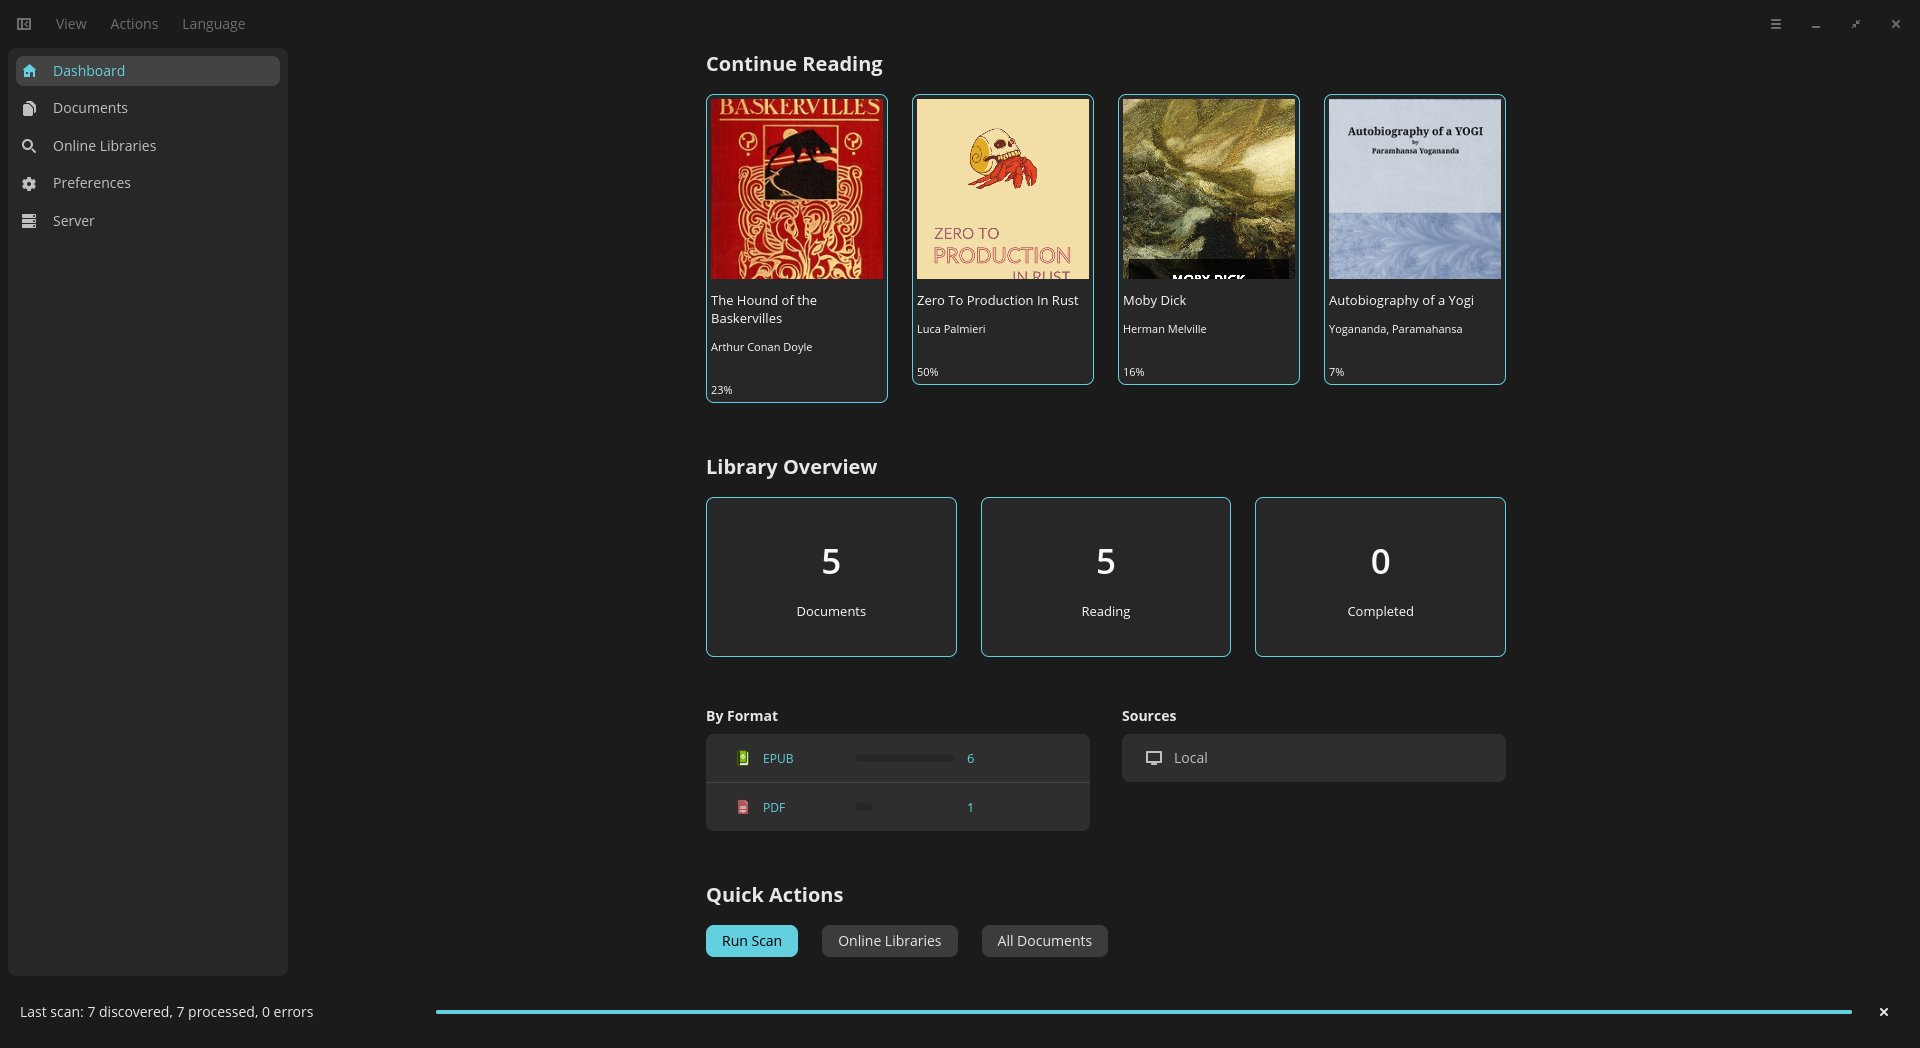1920x1048 pixels.
Task: Go to Documents in the sidebar
Action: tap(148, 108)
